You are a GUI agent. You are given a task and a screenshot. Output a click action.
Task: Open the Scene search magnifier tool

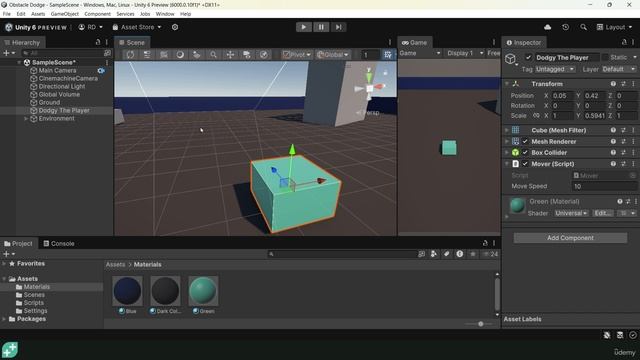click(x=213, y=55)
